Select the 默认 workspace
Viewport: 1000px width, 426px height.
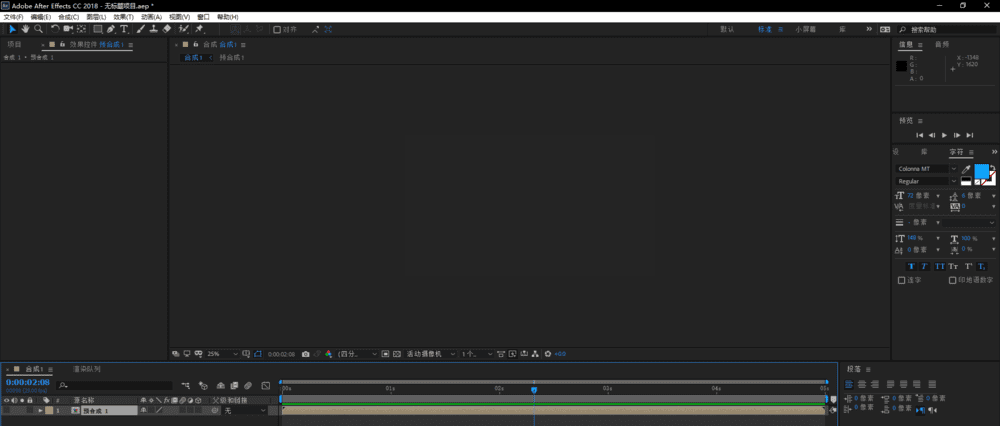[x=727, y=29]
